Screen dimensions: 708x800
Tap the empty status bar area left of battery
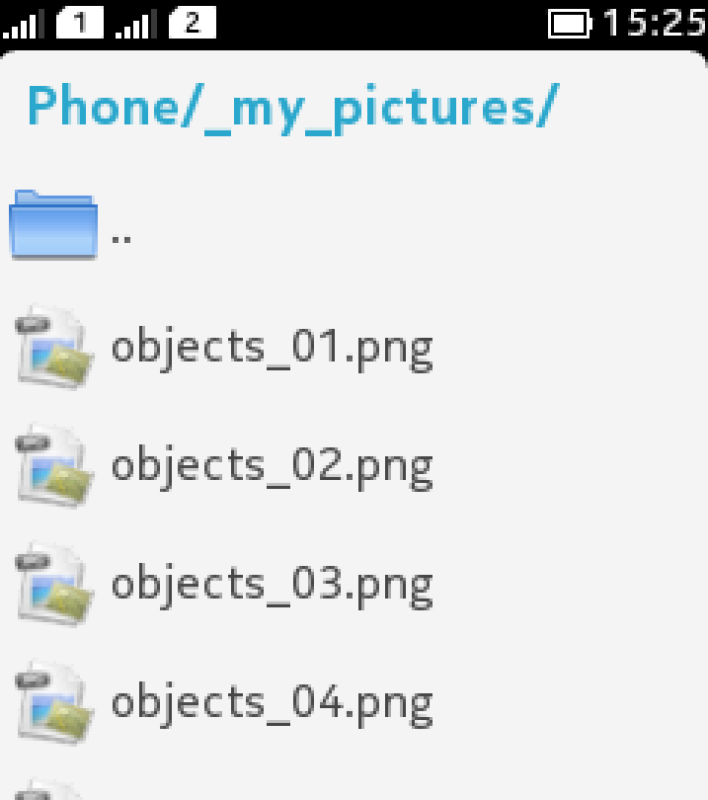(380, 23)
